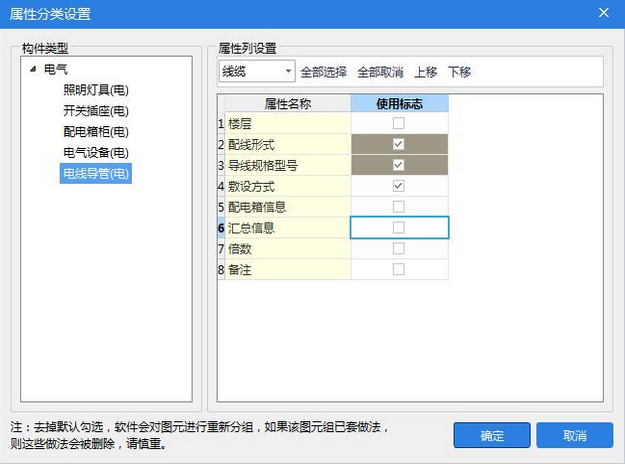Click 全部选择 to select all
625x464 pixels.
click(324, 72)
